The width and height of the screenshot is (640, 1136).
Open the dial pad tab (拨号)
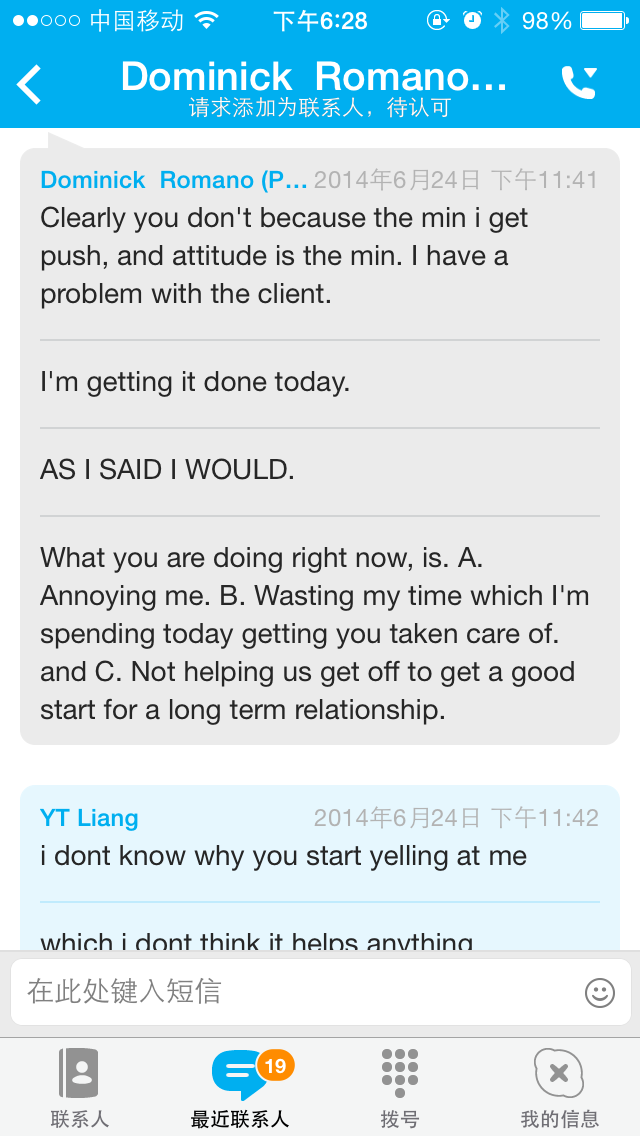400,1087
